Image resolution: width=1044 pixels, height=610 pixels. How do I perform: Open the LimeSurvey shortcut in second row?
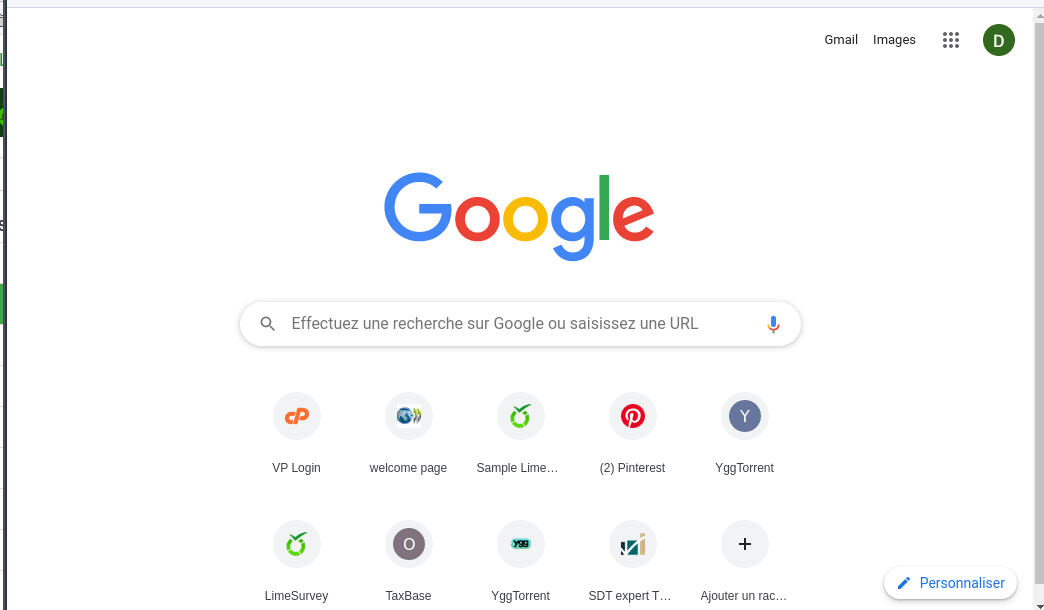tap(297, 544)
